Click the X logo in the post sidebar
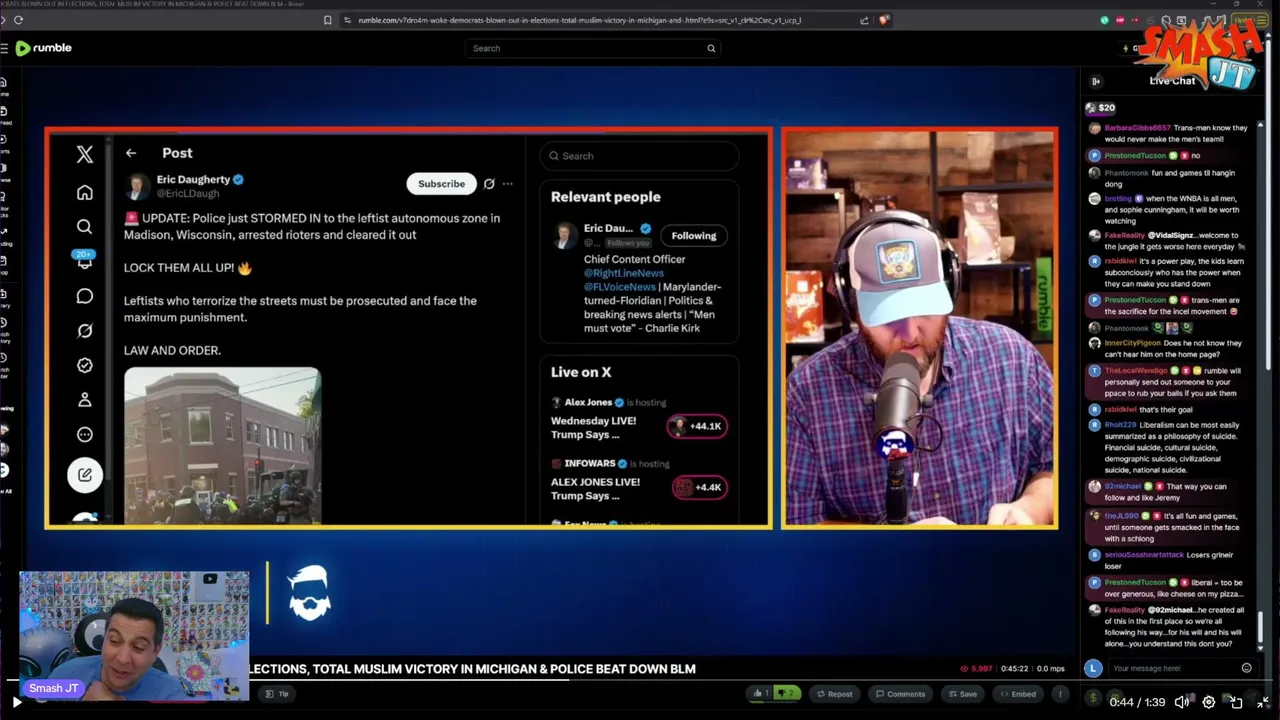 point(85,154)
